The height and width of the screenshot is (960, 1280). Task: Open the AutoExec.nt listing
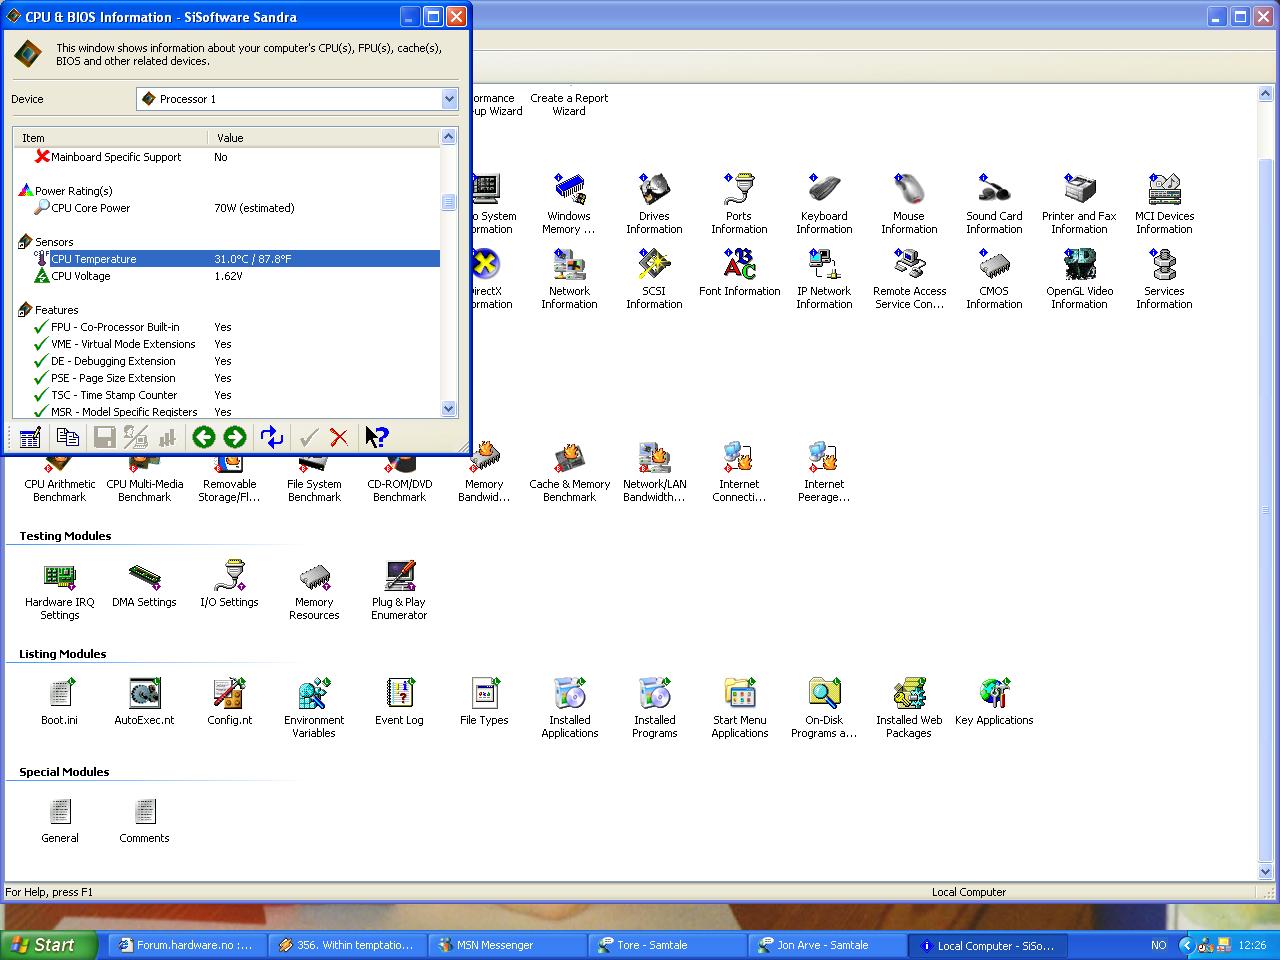[144, 702]
